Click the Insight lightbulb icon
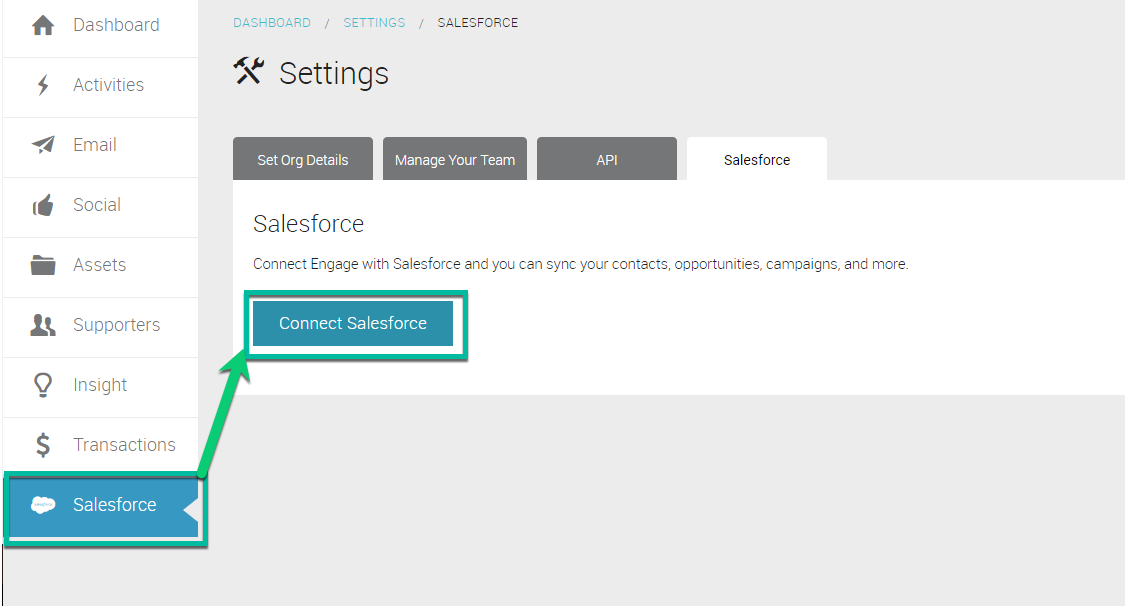The image size is (1125, 606). [x=43, y=385]
